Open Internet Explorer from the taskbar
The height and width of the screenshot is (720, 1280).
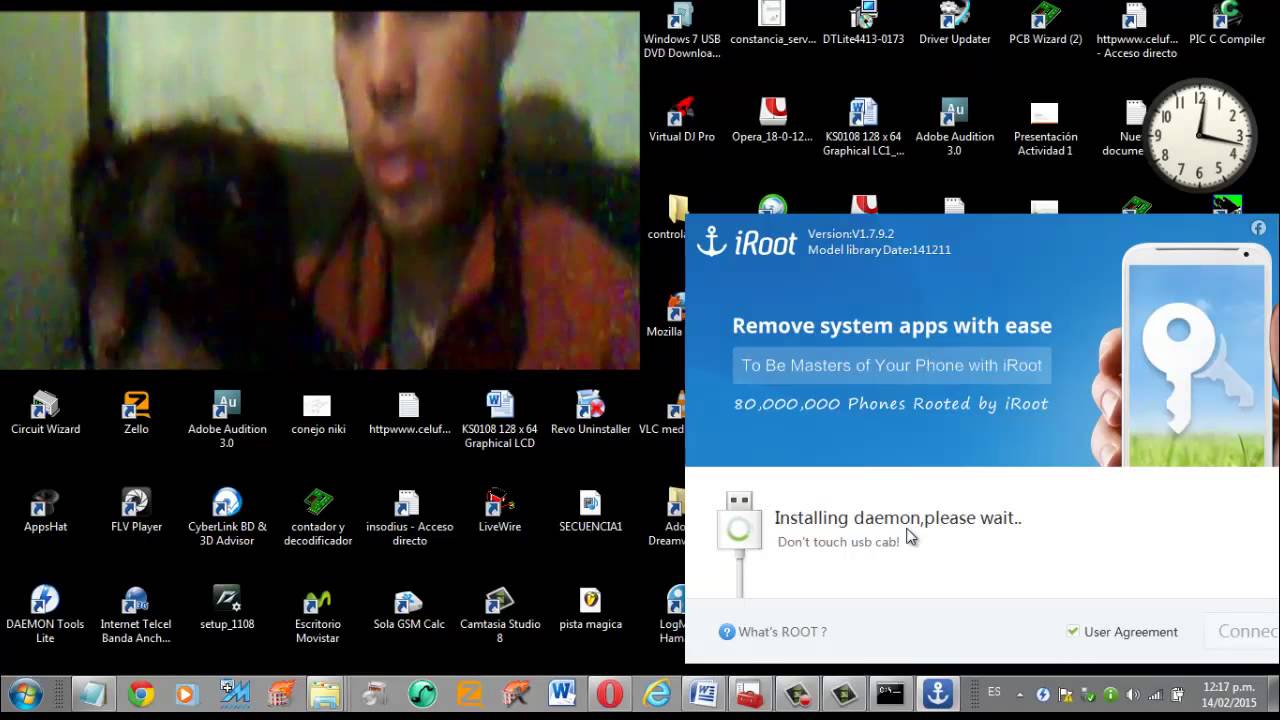(x=656, y=693)
